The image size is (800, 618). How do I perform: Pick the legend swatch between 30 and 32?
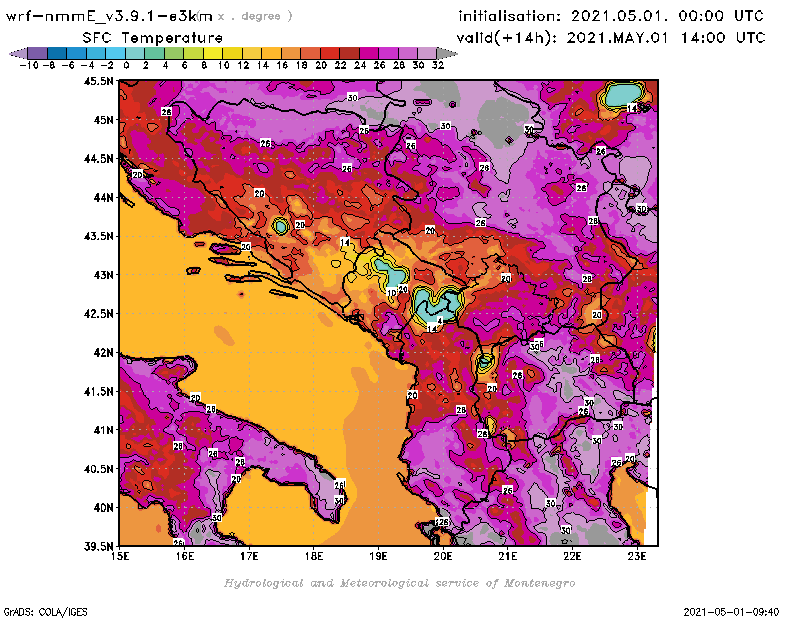point(427,53)
